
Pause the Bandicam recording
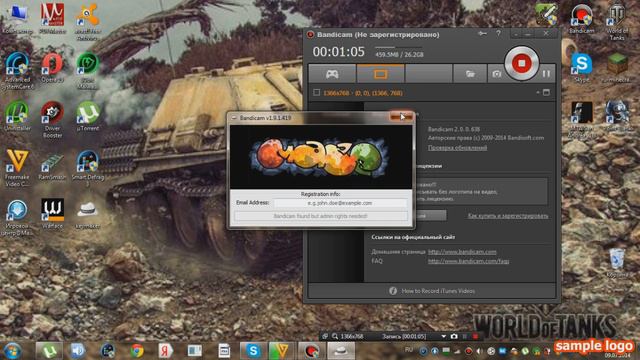point(546,74)
